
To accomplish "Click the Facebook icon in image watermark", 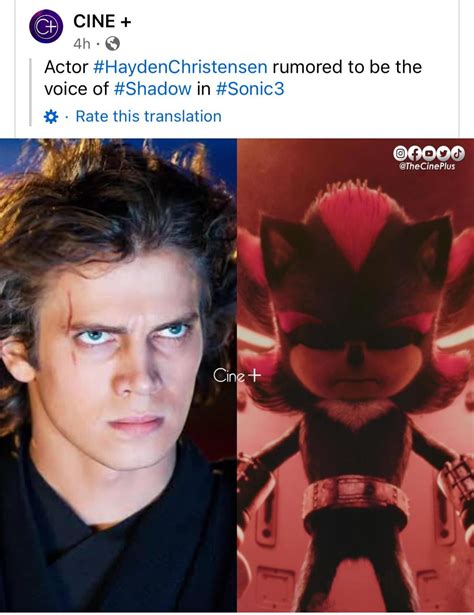I will (x=414, y=154).
